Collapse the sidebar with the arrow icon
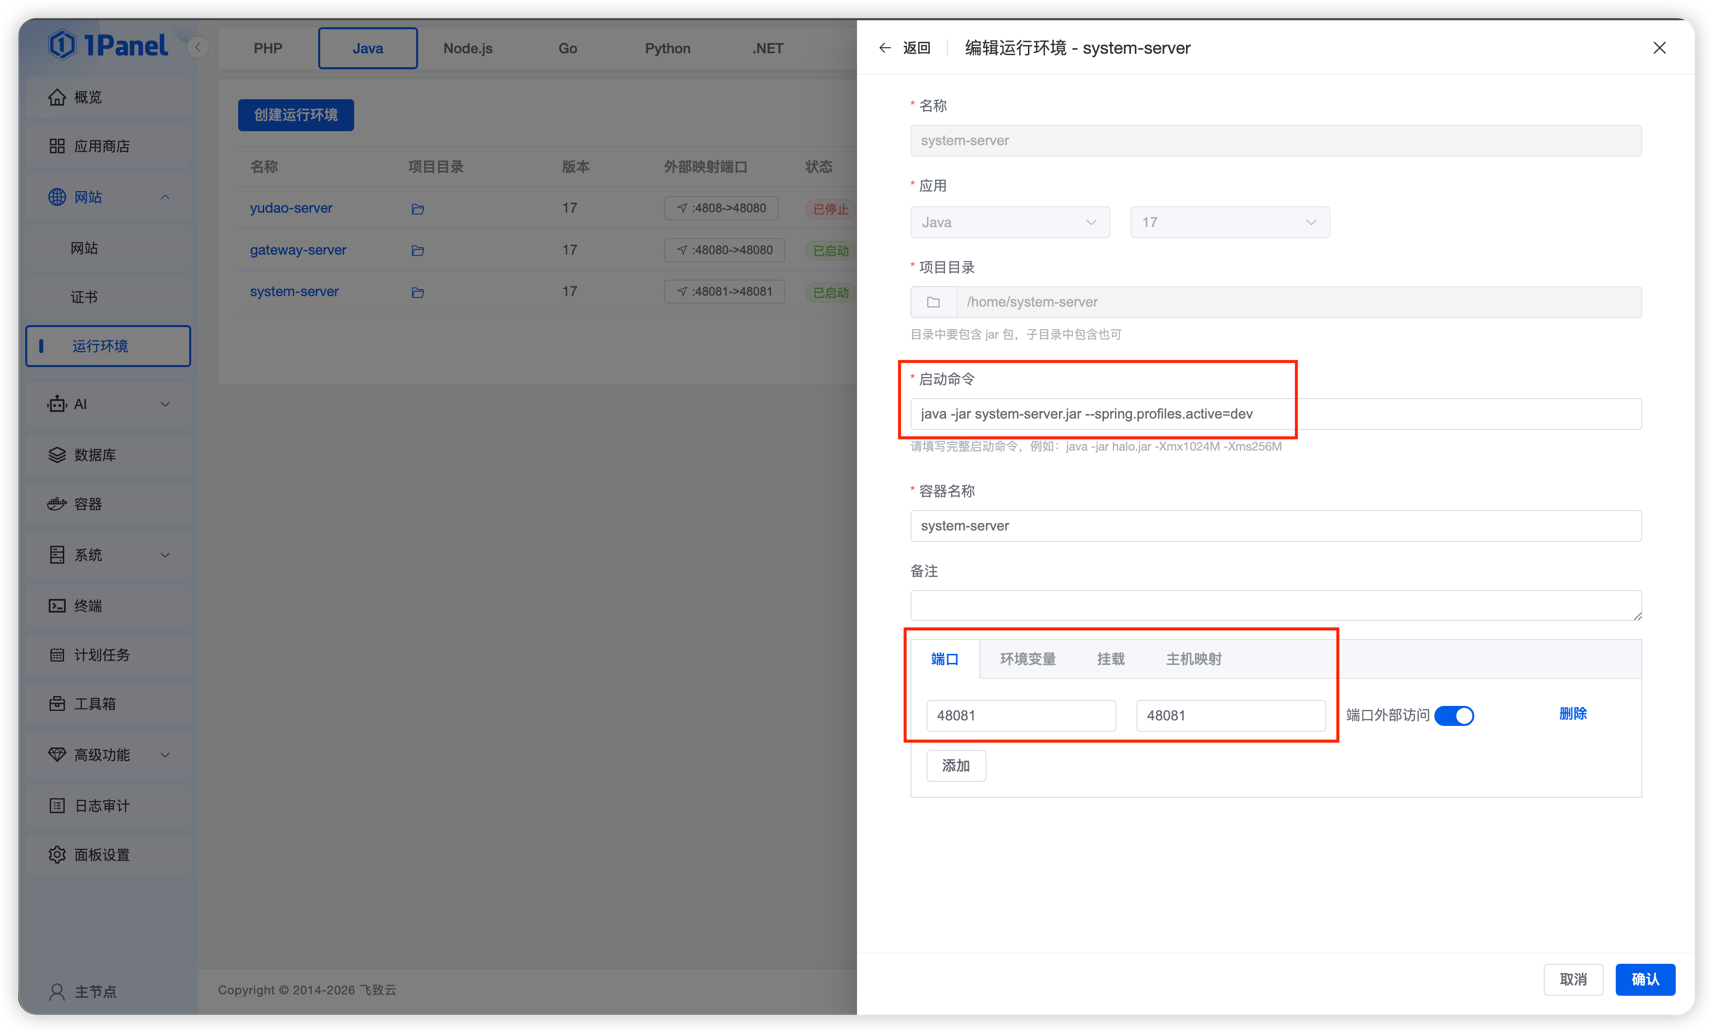The width and height of the screenshot is (1713, 1033). [x=198, y=47]
